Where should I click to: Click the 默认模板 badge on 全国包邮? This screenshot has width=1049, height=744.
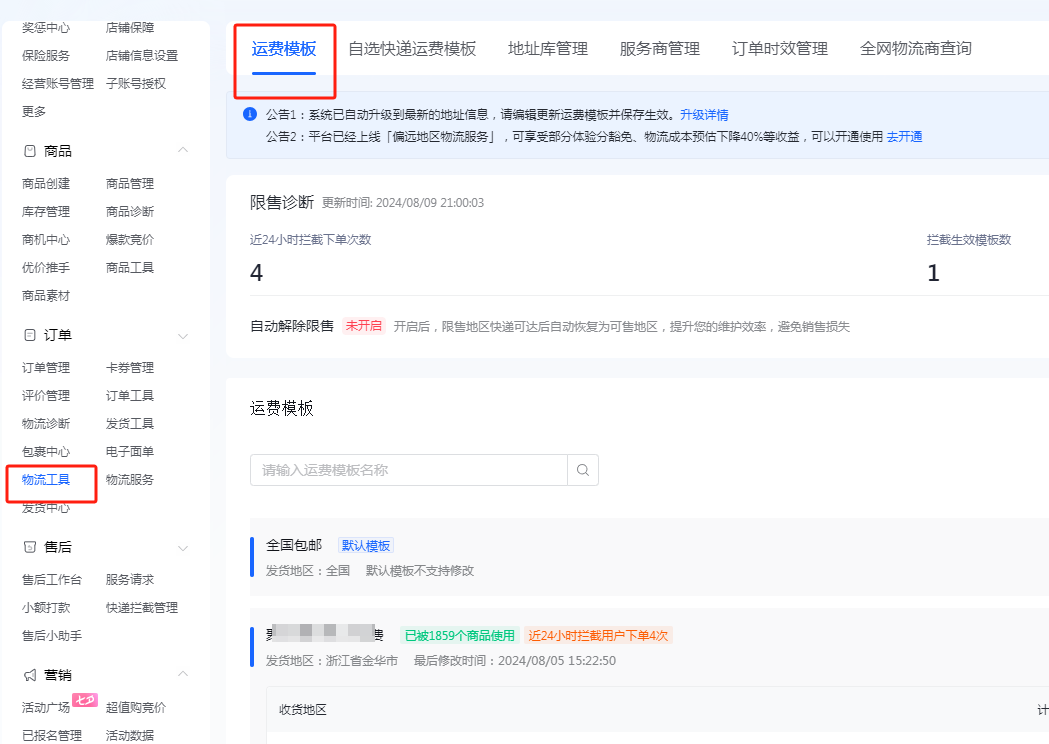click(x=367, y=544)
